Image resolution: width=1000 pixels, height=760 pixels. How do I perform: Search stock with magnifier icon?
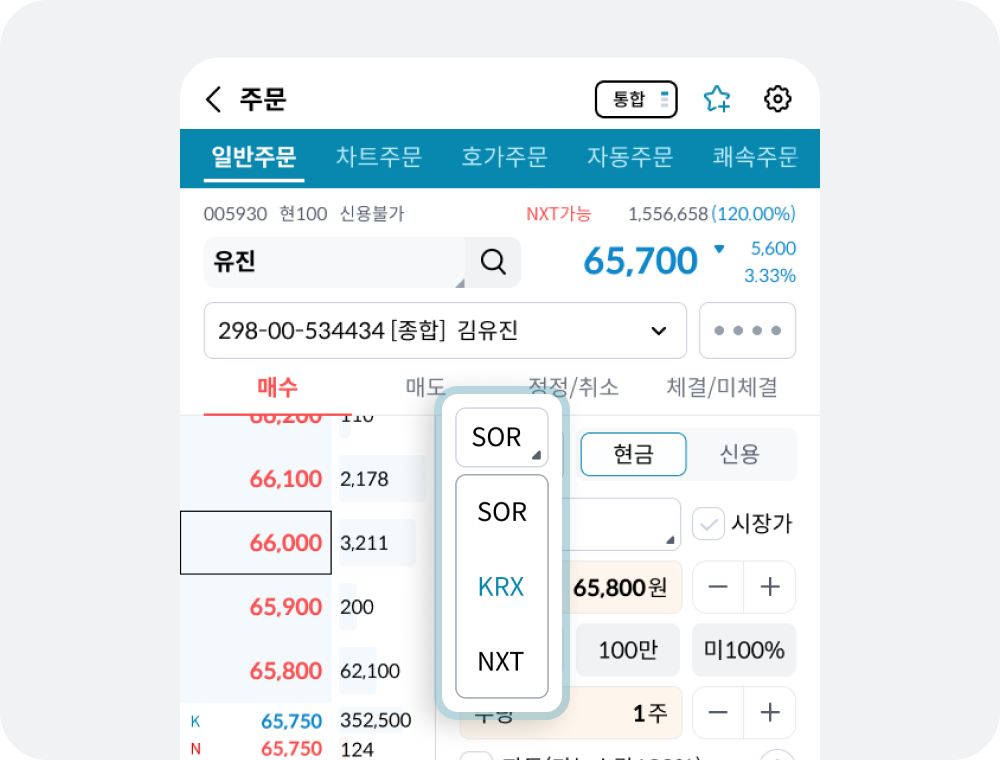493,261
